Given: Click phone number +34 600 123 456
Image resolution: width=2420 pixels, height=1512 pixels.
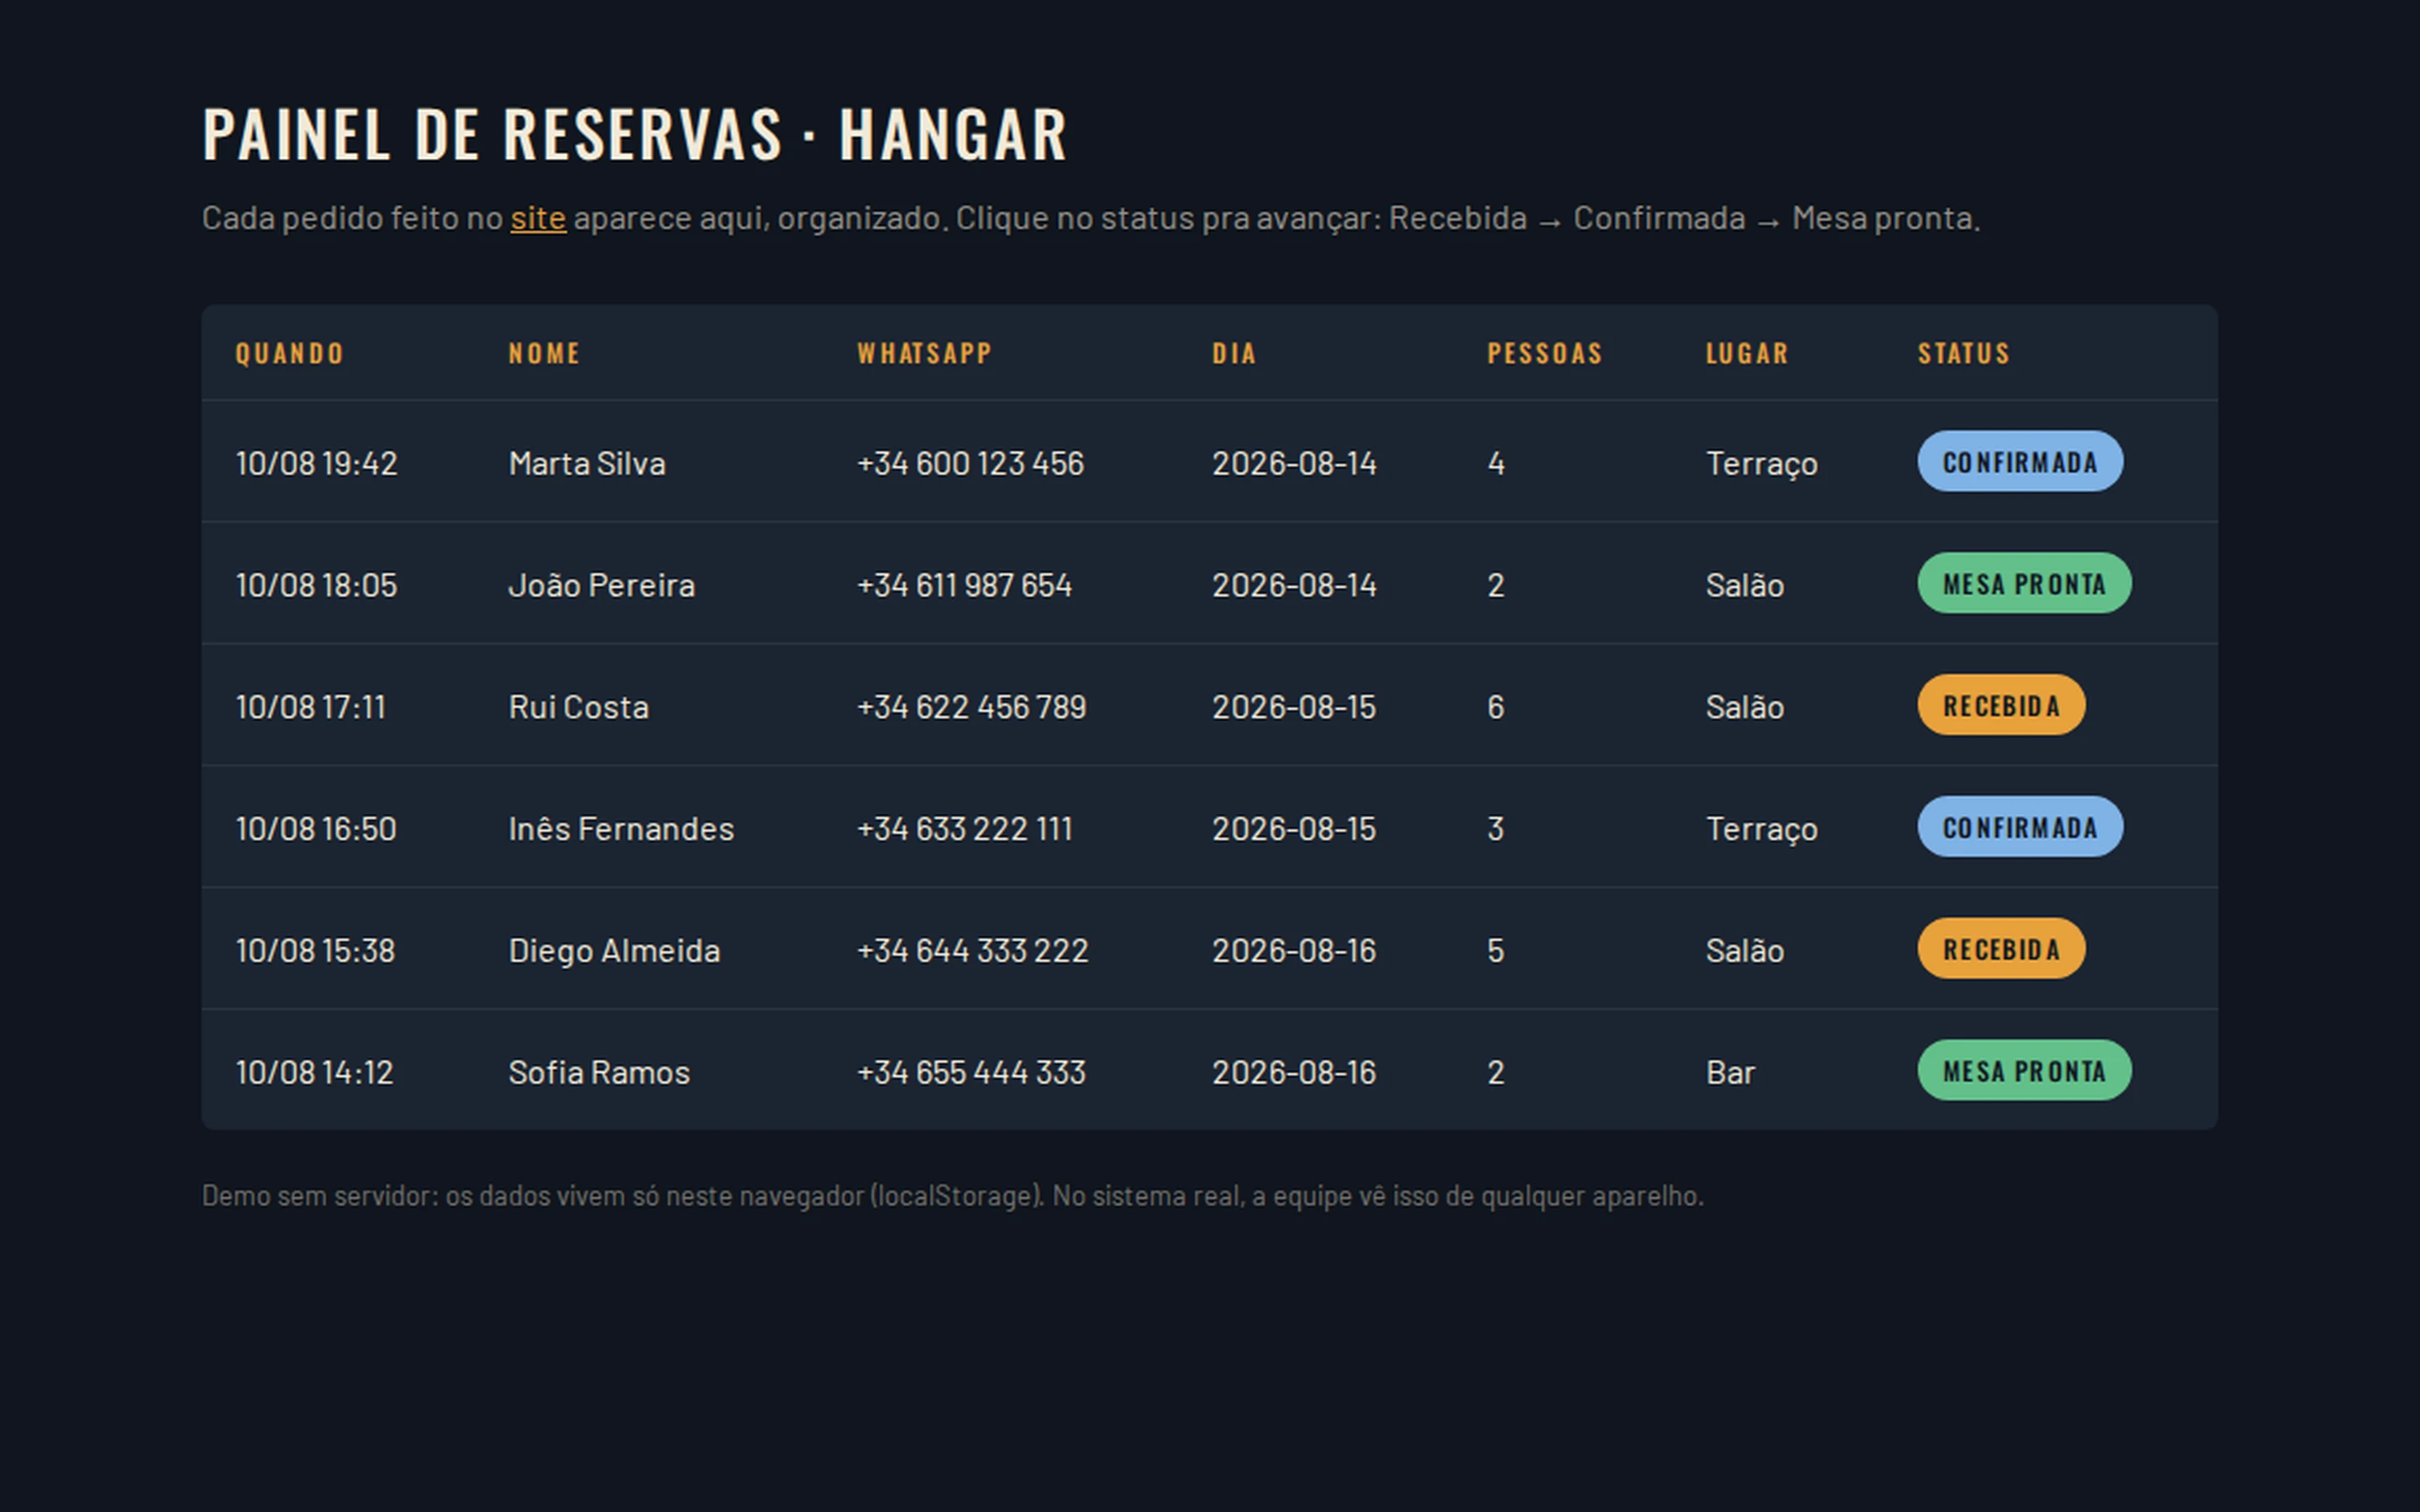Looking at the screenshot, I should 970,464.
